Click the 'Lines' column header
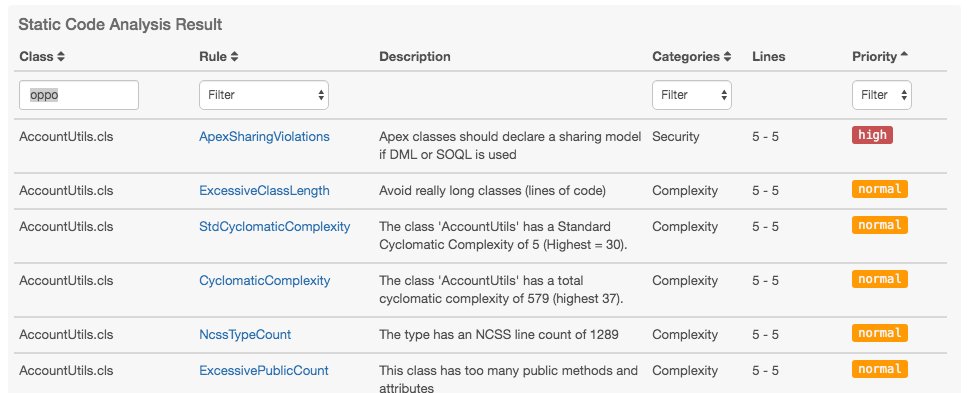 769,57
